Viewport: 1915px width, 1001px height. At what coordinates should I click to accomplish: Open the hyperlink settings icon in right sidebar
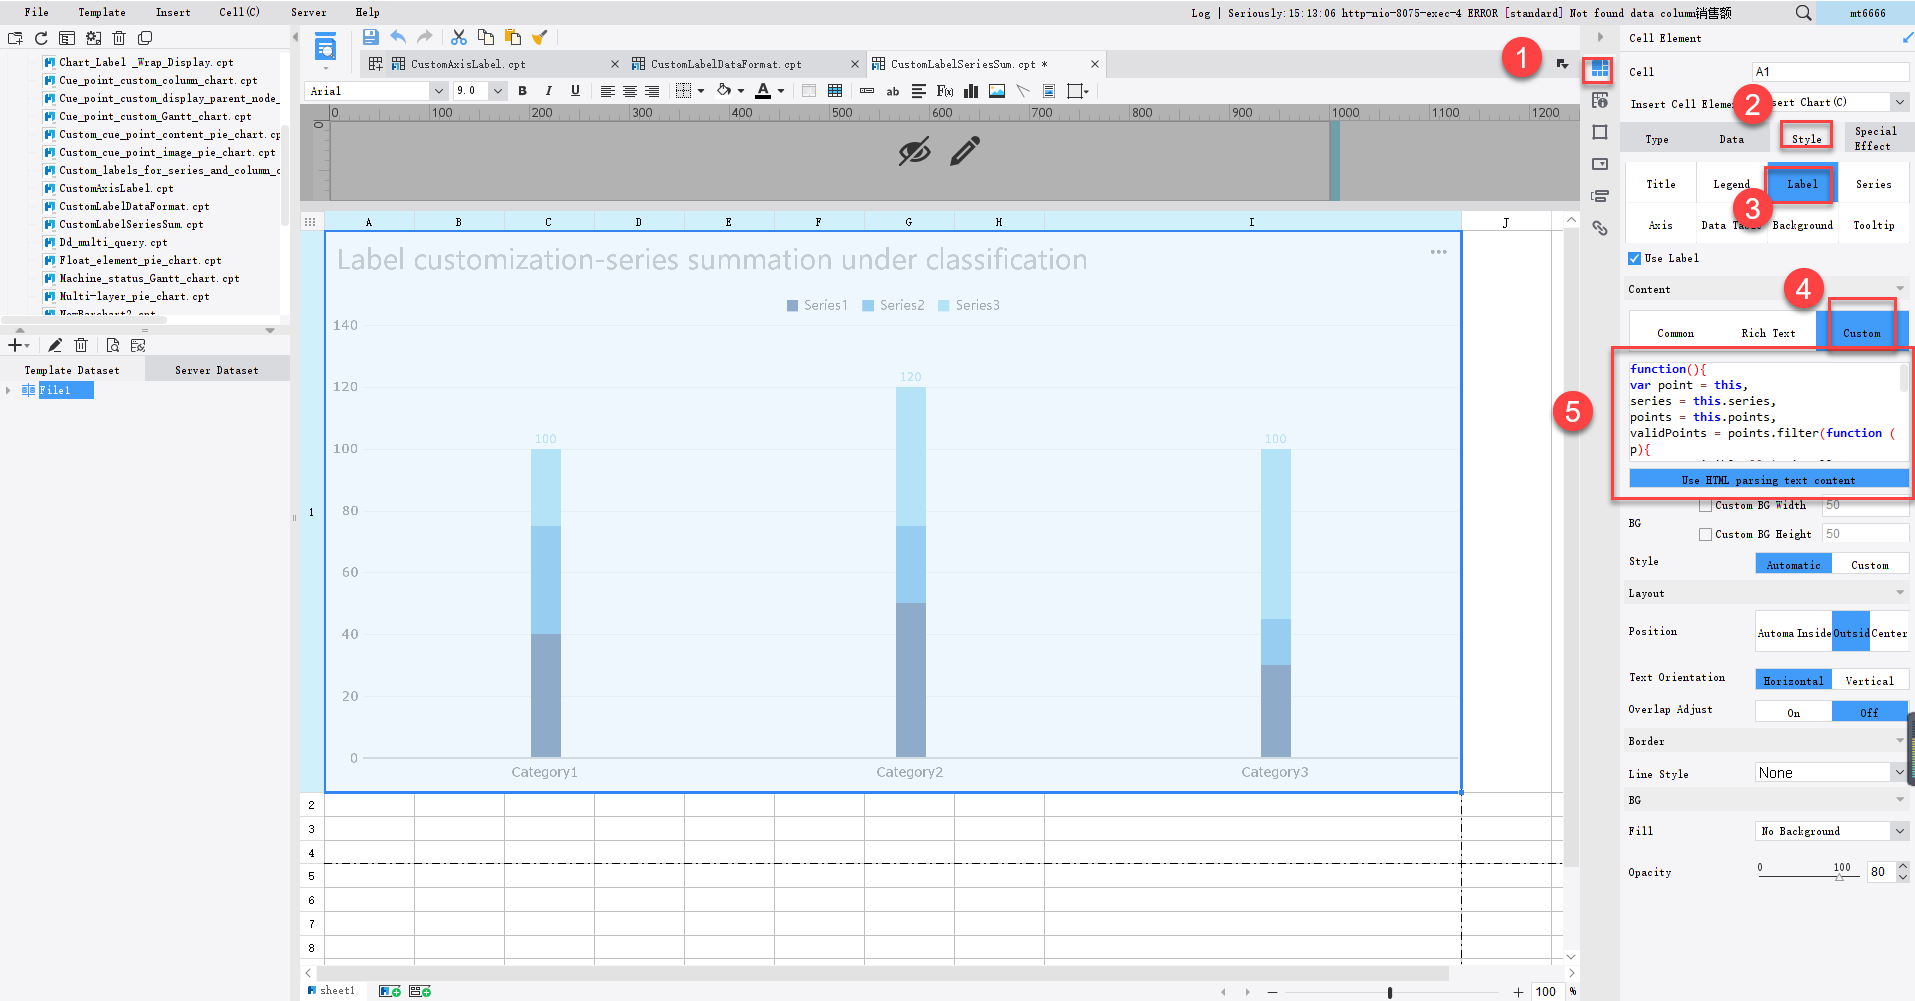click(1600, 228)
